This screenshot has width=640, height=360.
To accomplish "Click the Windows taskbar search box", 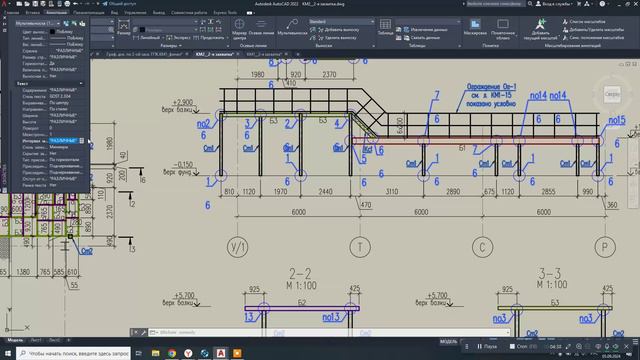I will 73,353.
